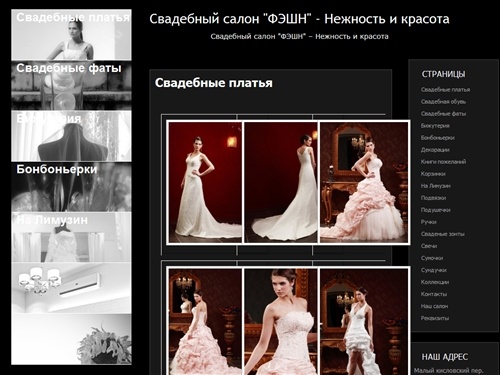Open 'Подвязки' page link
The image size is (500, 375).
(433, 198)
